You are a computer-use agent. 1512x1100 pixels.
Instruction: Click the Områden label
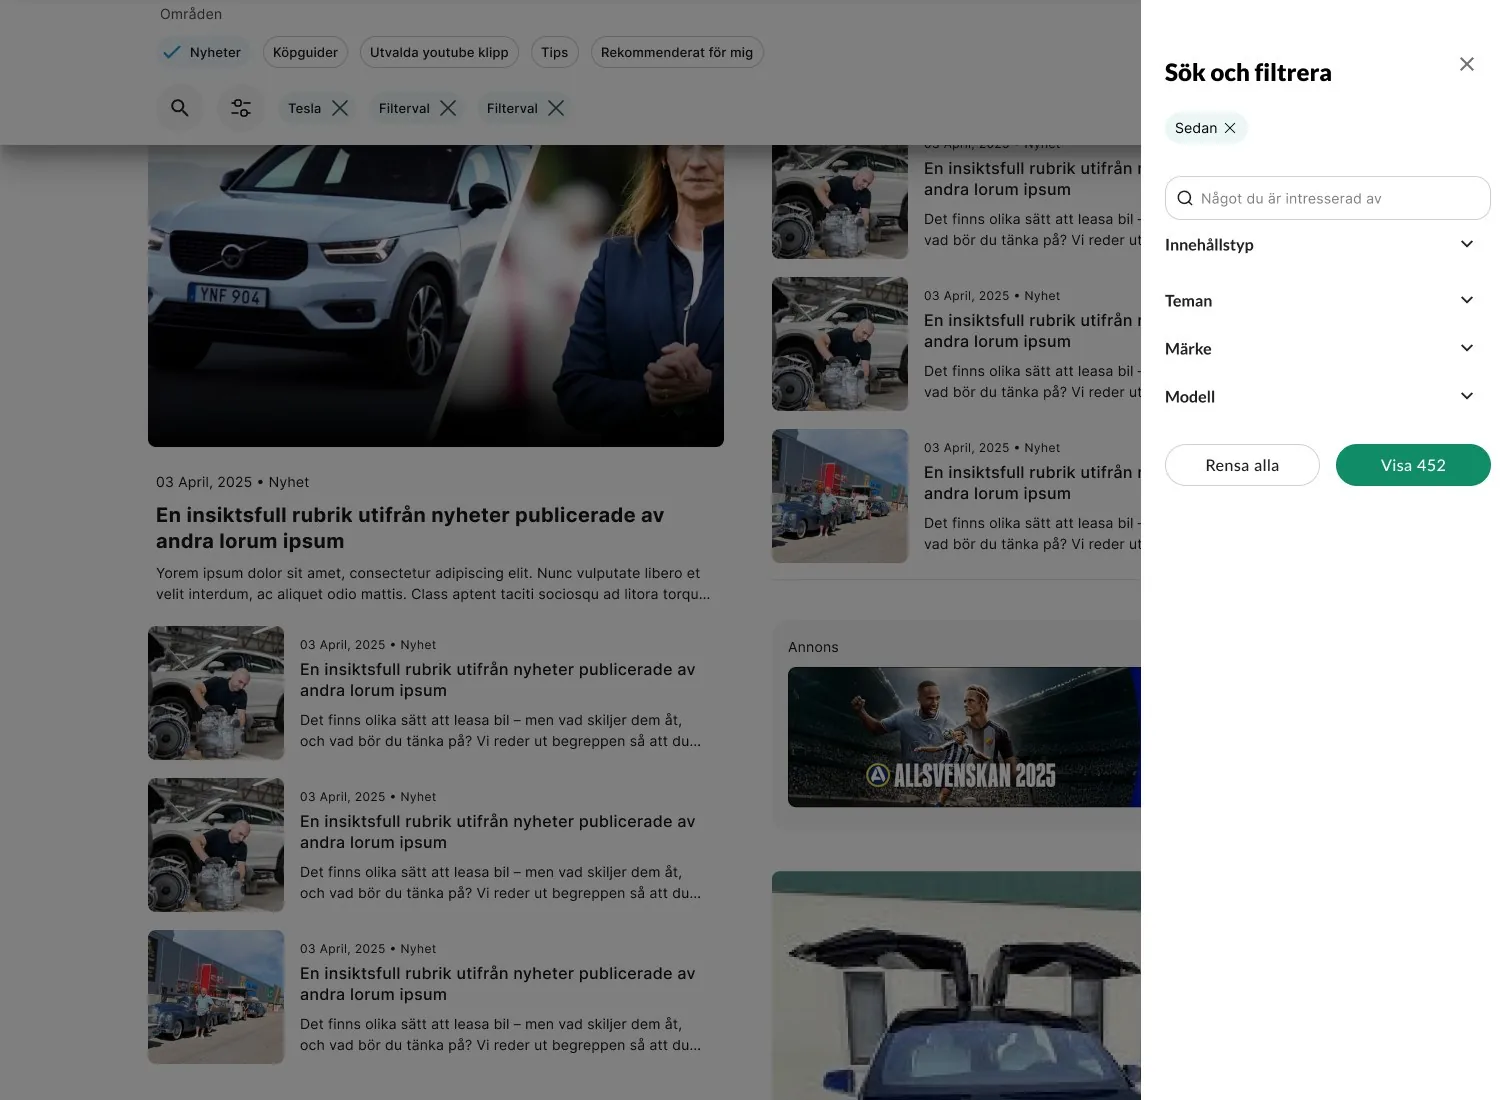(191, 14)
